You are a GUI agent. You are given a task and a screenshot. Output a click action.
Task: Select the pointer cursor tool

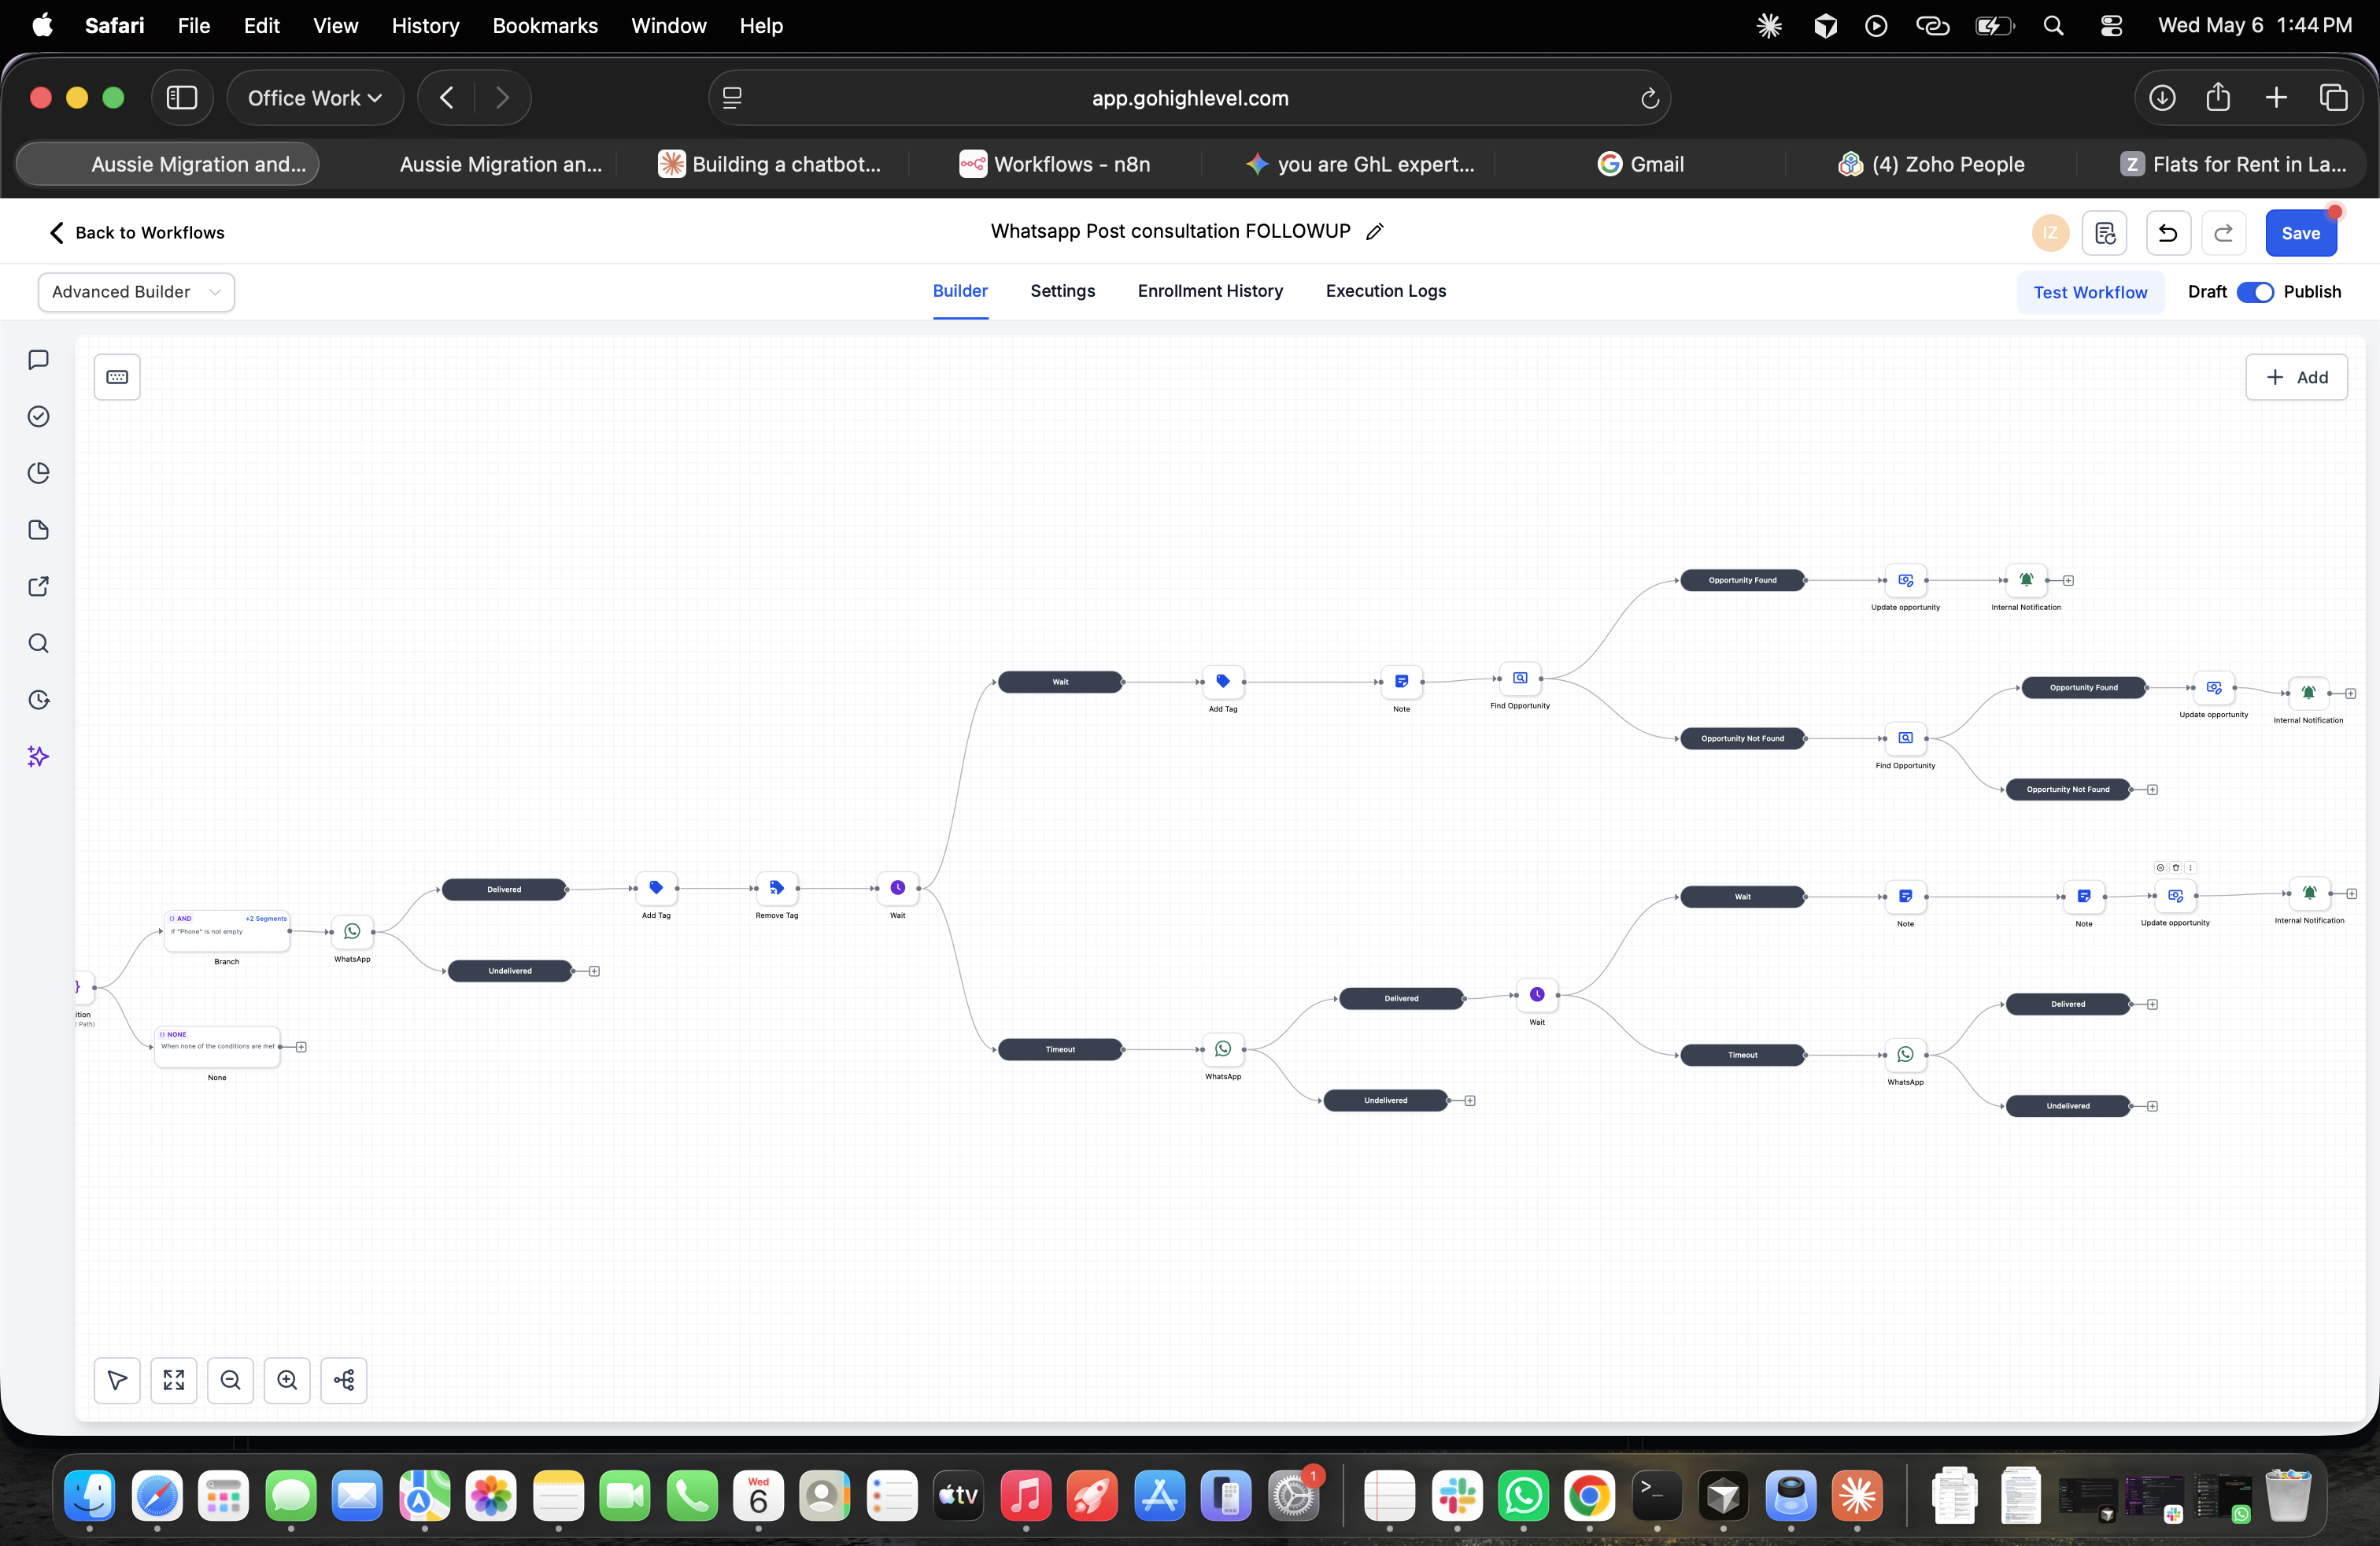117,1380
